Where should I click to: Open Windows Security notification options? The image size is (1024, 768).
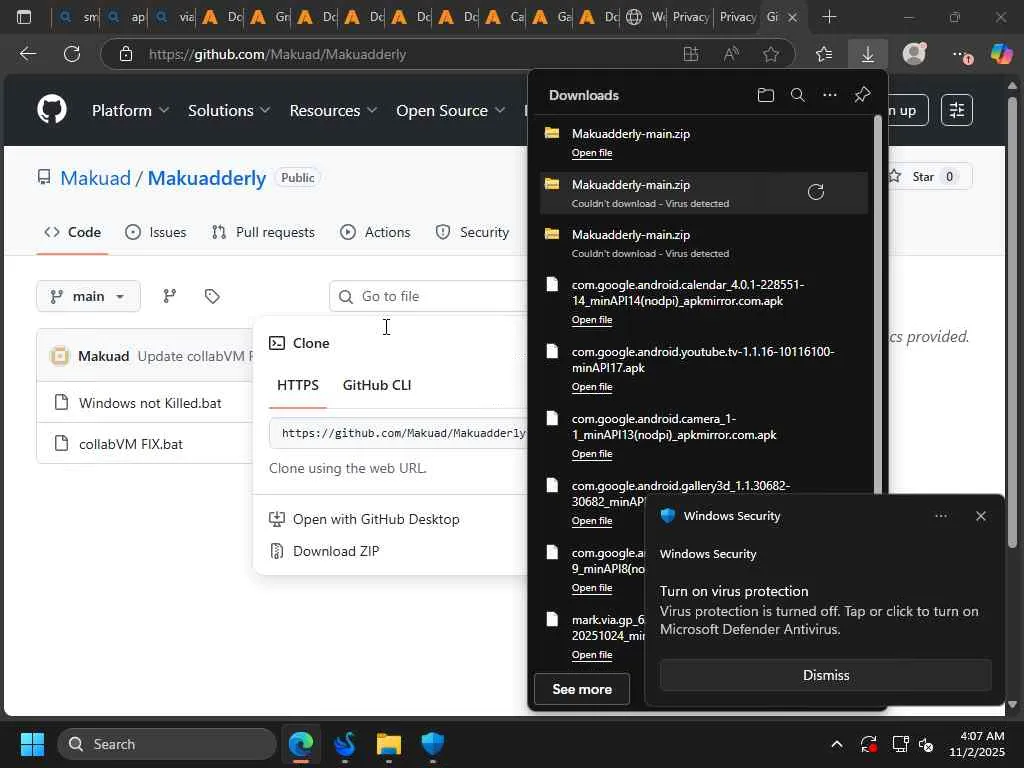940,516
